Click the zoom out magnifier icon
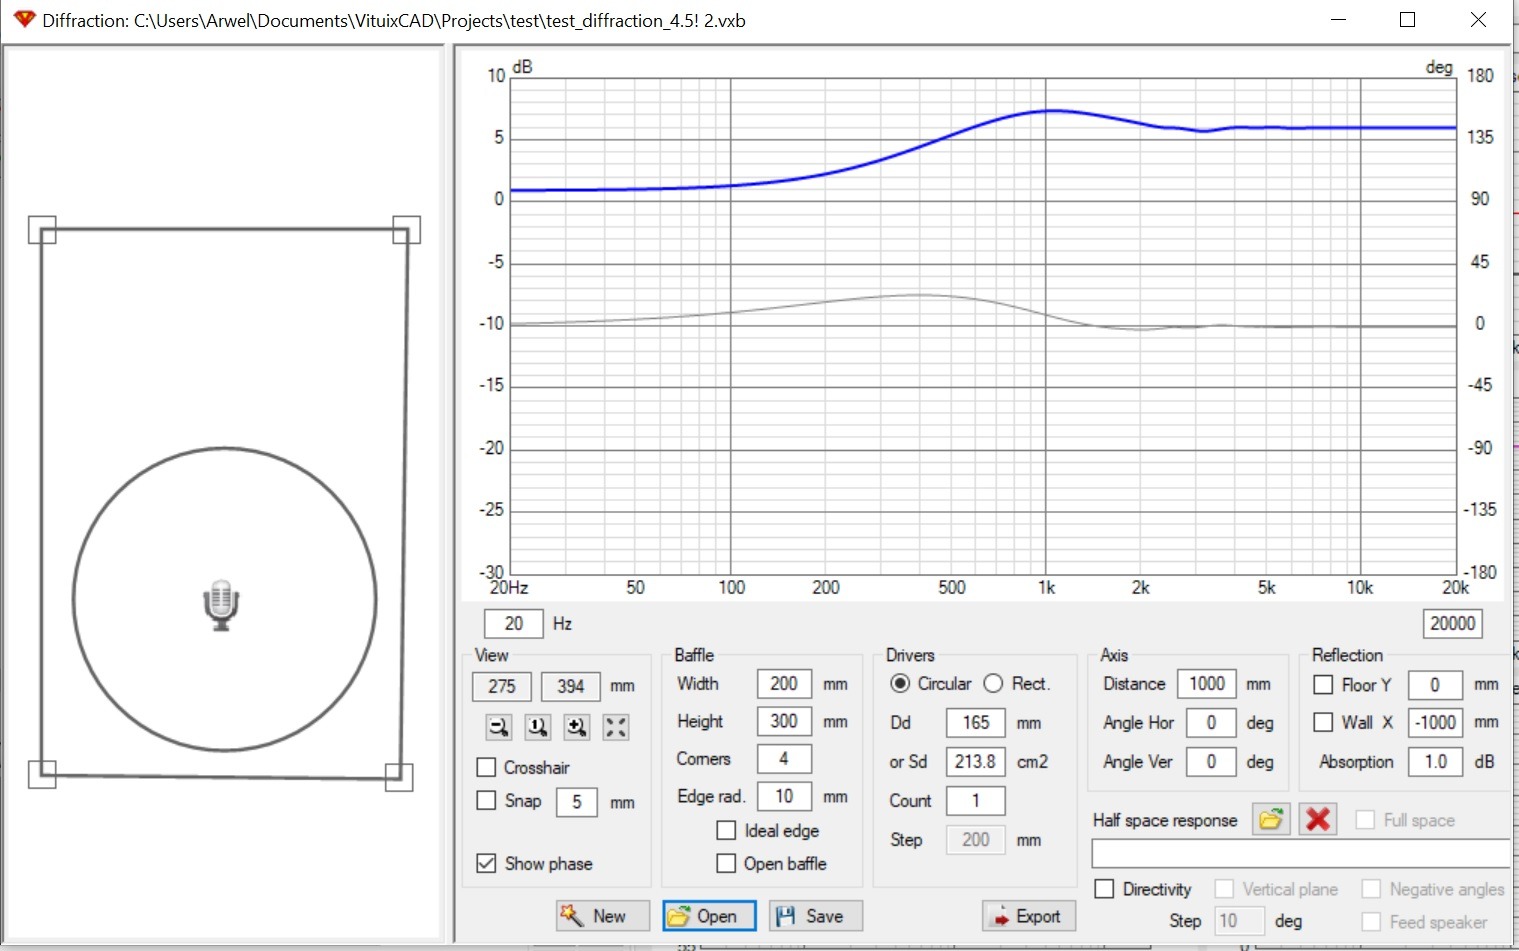 [499, 727]
